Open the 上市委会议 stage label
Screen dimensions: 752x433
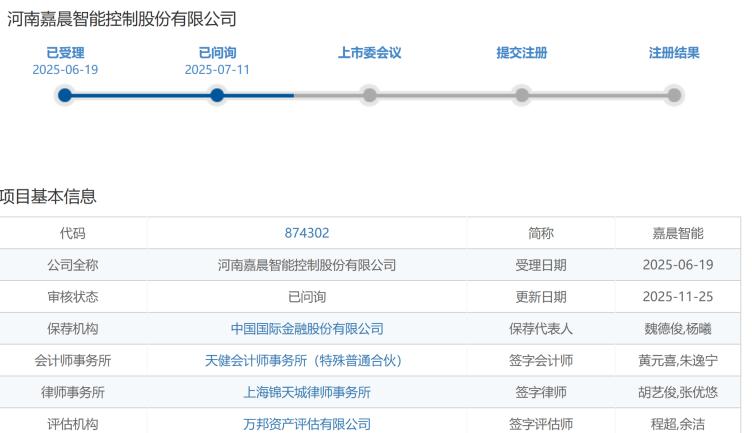click(x=370, y=53)
